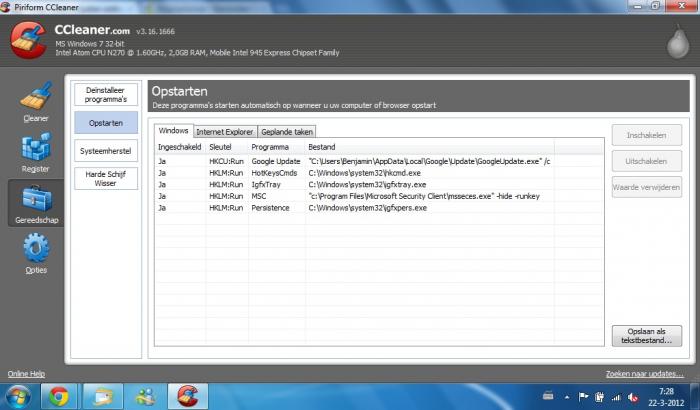Open the taskbar clock and date
Image resolution: width=700 pixels, height=410 pixels.
coord(666,397)
